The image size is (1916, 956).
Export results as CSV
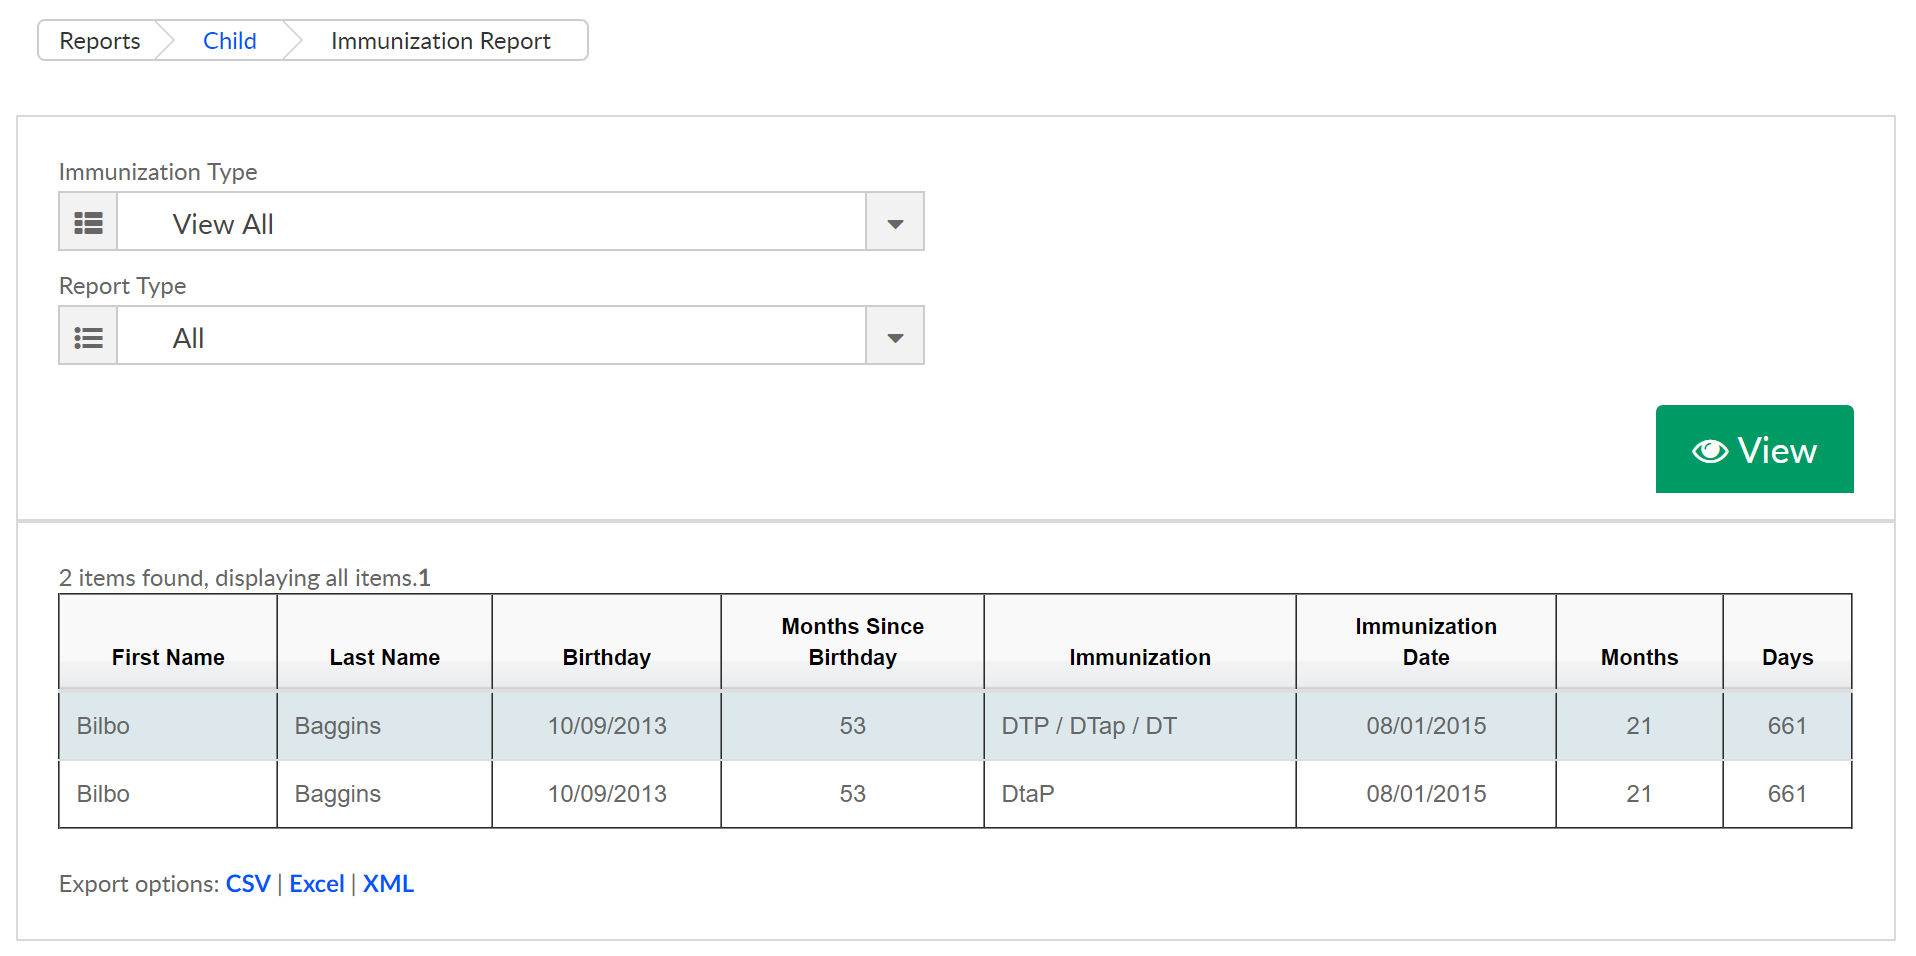248,884
